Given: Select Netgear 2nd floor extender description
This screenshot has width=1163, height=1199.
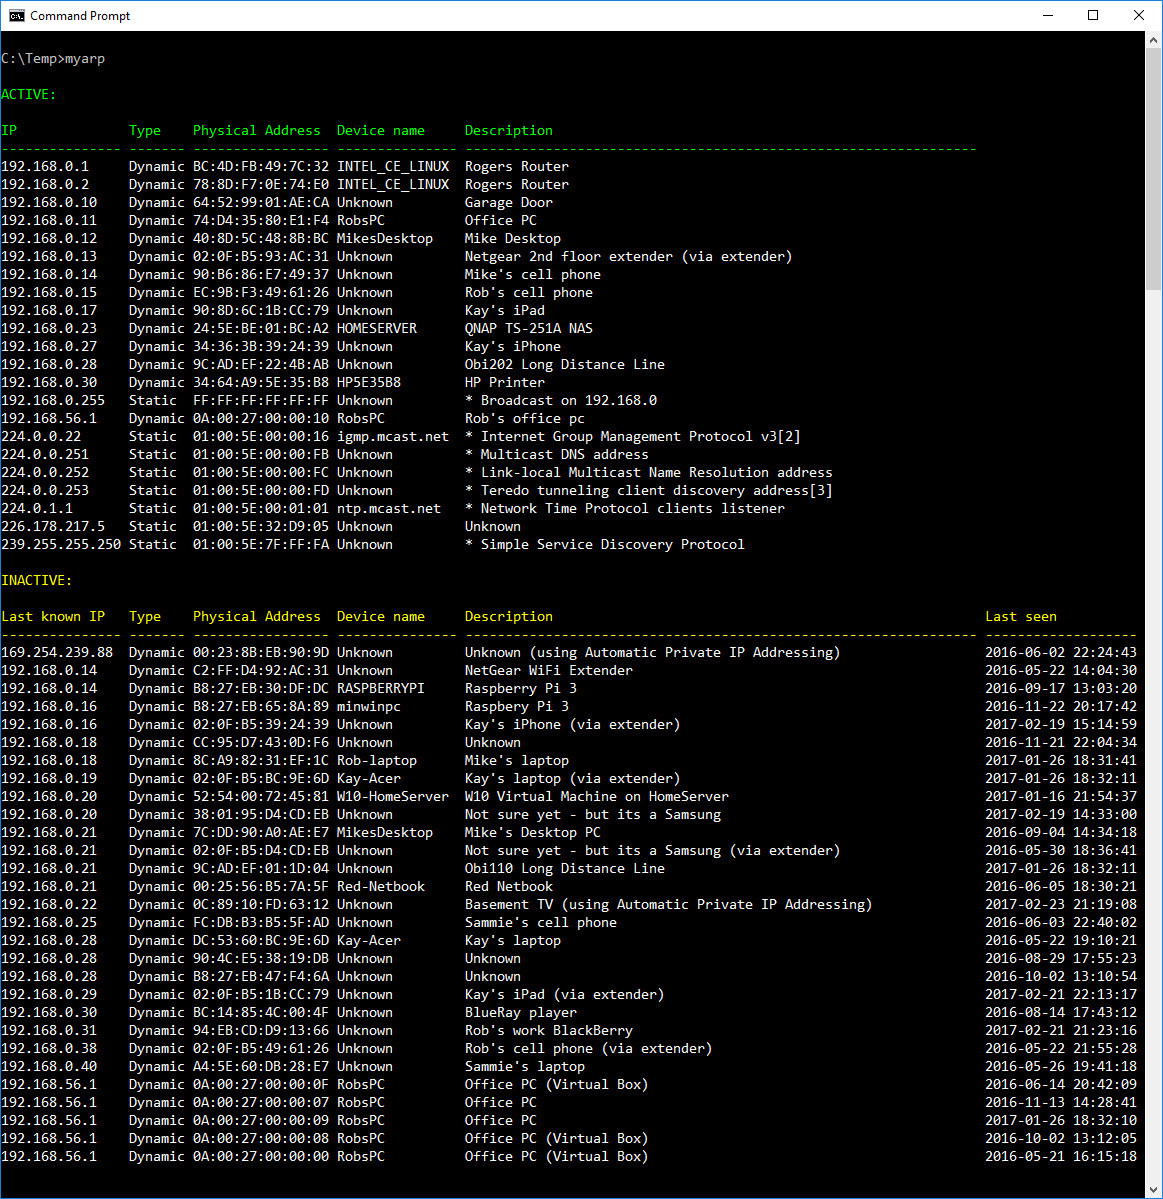Looking at the screenshot, I should click(629, 257).
